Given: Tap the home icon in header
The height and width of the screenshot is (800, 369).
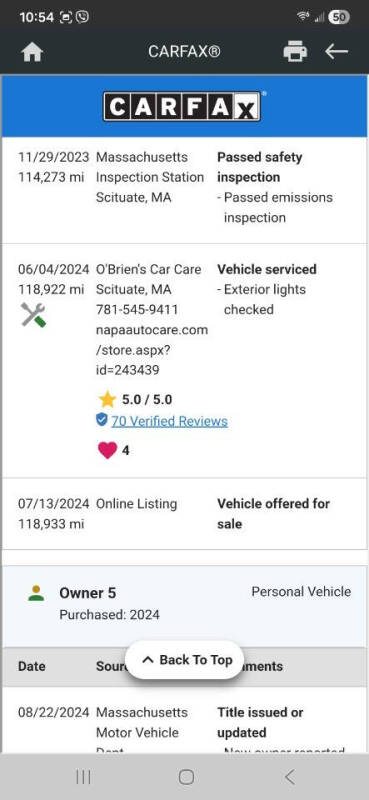Looking at the screenshot, I should [x=32, y=52].
